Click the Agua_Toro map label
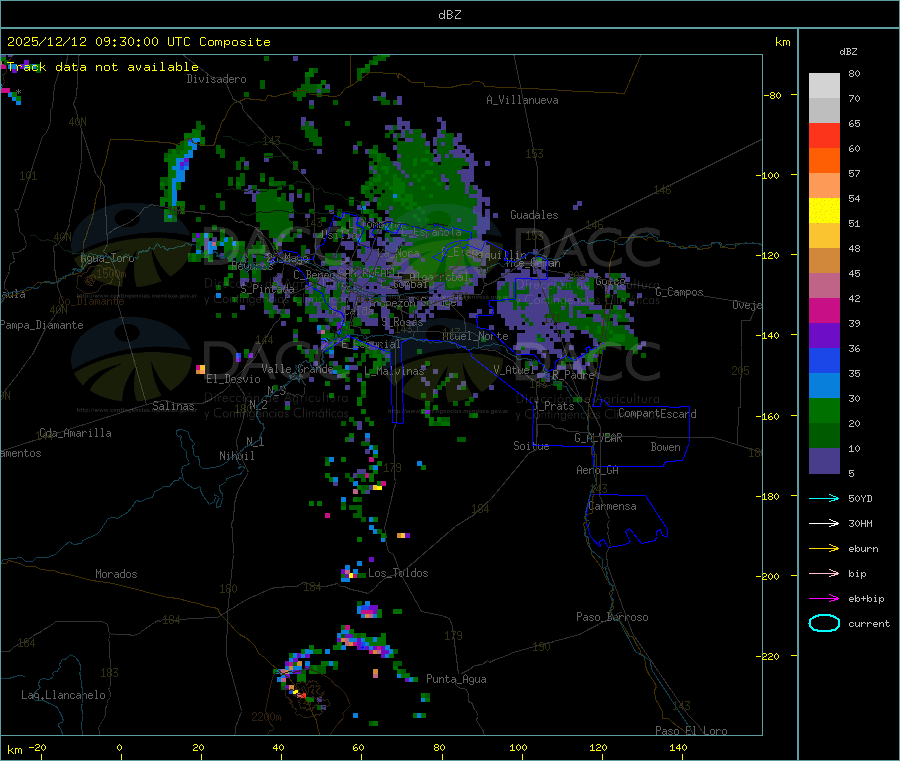The width and height of the screenshot is (900, 761). (107, 258)
